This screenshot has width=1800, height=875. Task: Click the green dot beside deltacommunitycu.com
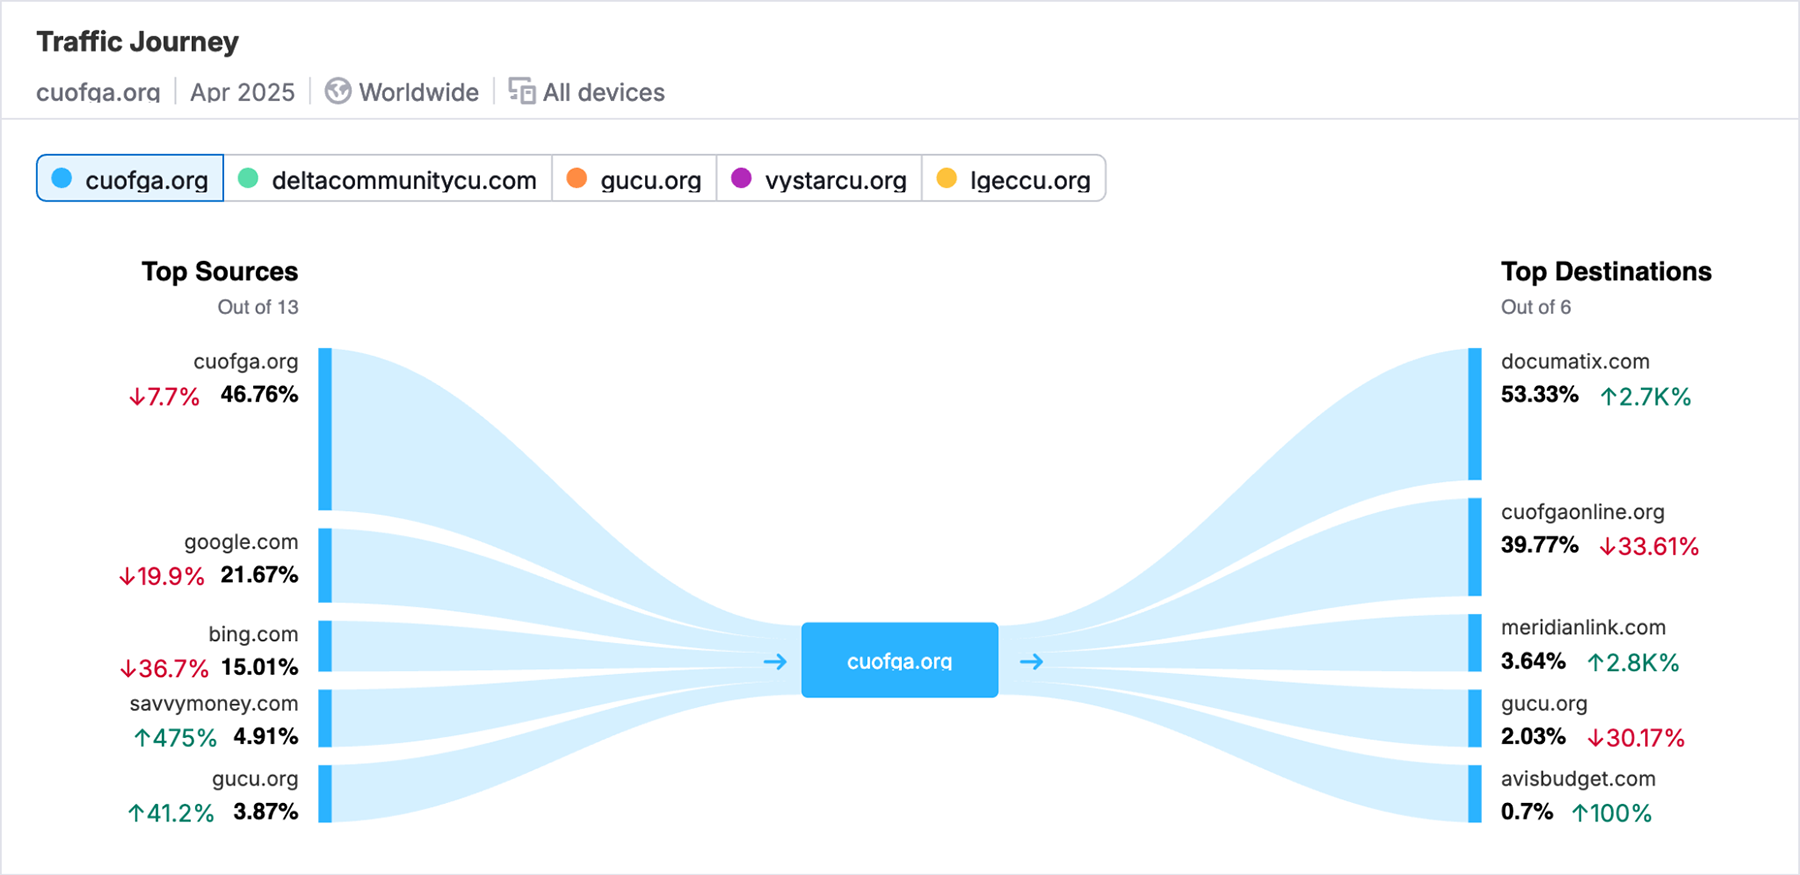point(248,179)
